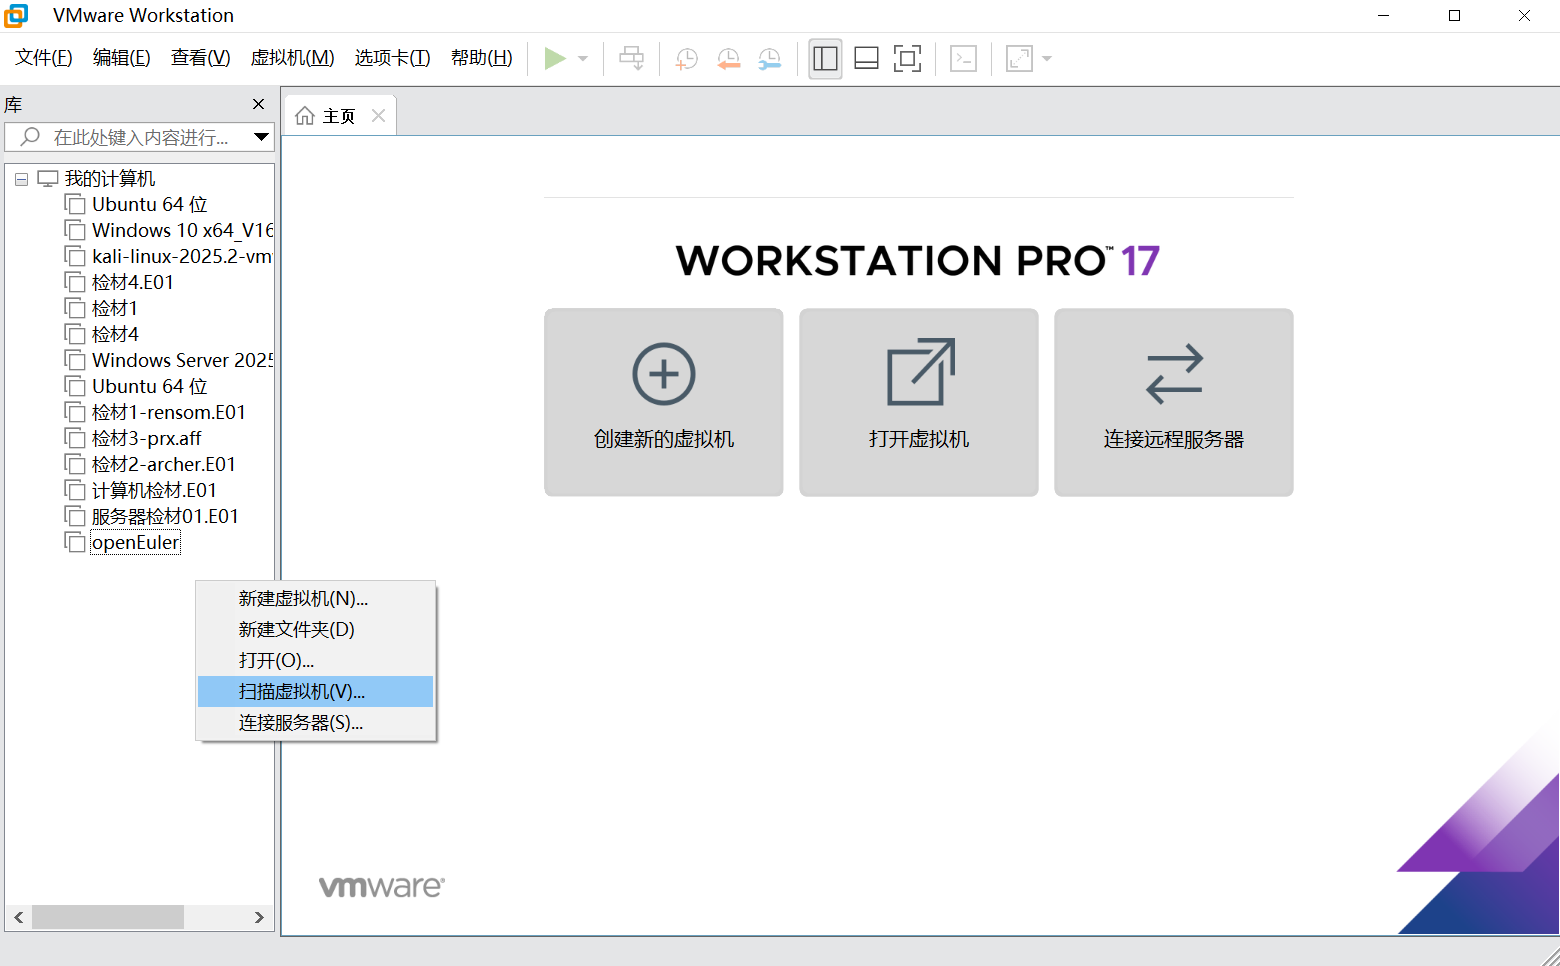1560x966 pixels.
Task: Open the library search filter dropdown
Action: 261,137
